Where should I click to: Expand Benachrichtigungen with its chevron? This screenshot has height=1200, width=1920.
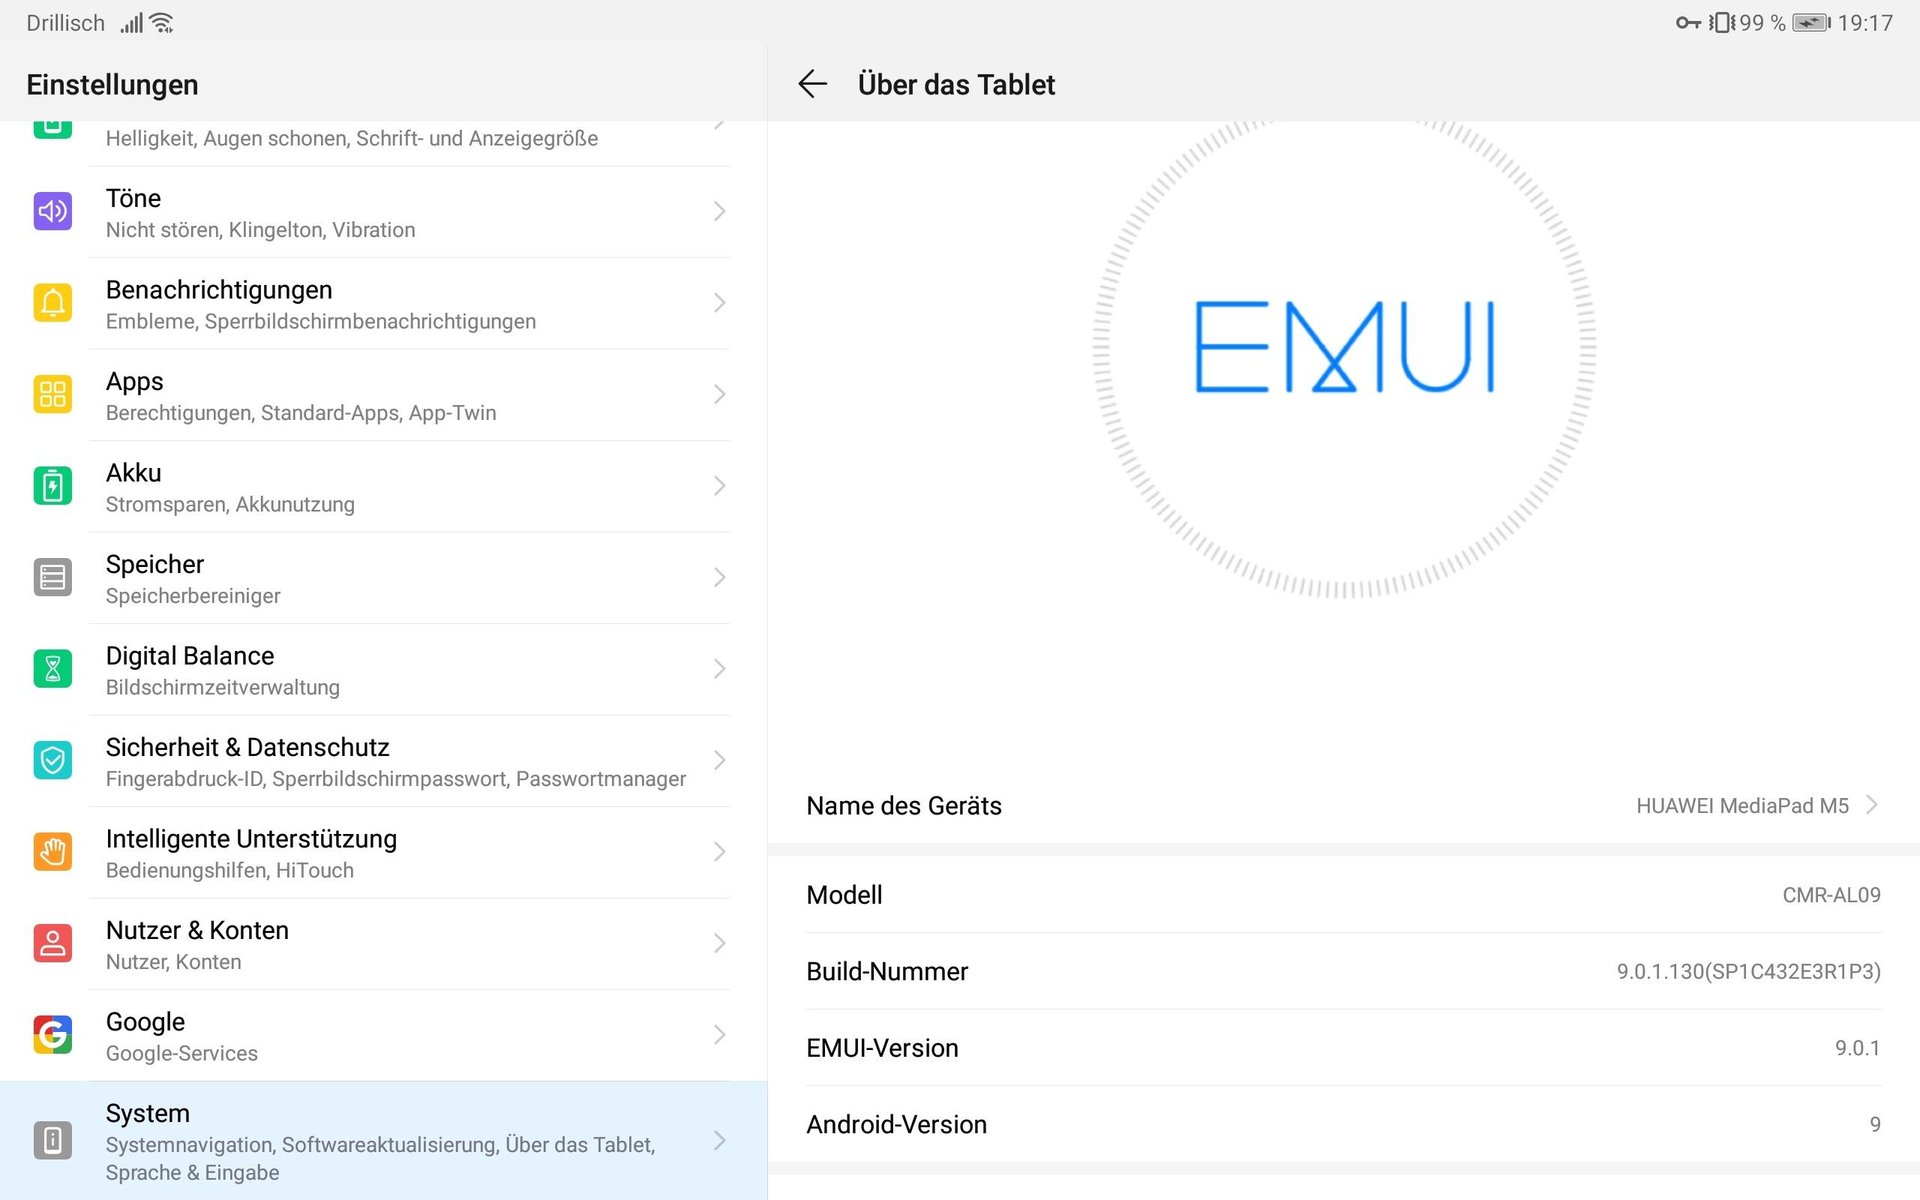coord(719,302)
